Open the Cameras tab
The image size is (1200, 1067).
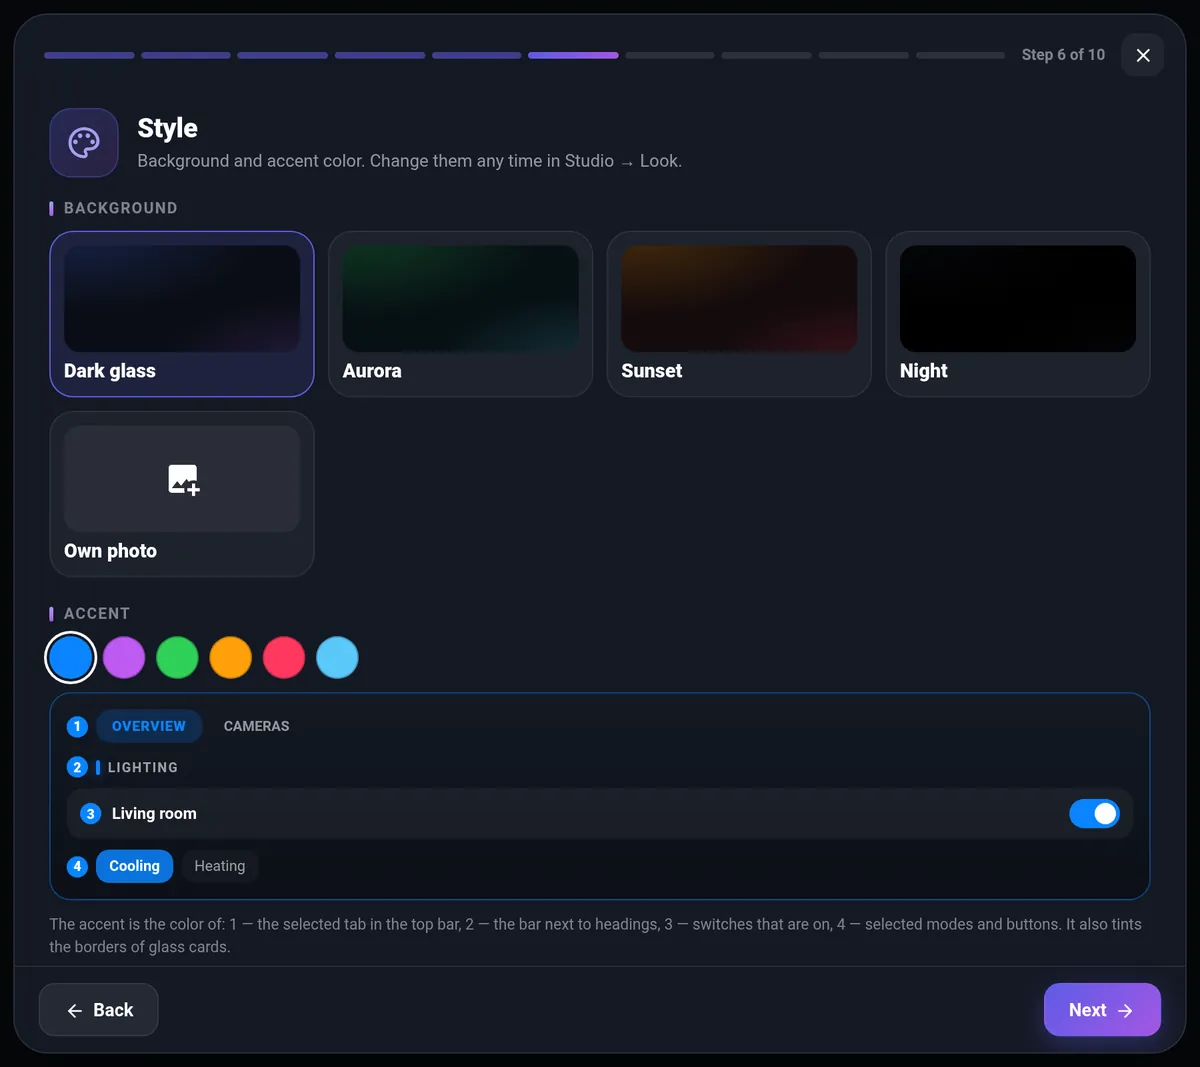(x=257, y=726)
